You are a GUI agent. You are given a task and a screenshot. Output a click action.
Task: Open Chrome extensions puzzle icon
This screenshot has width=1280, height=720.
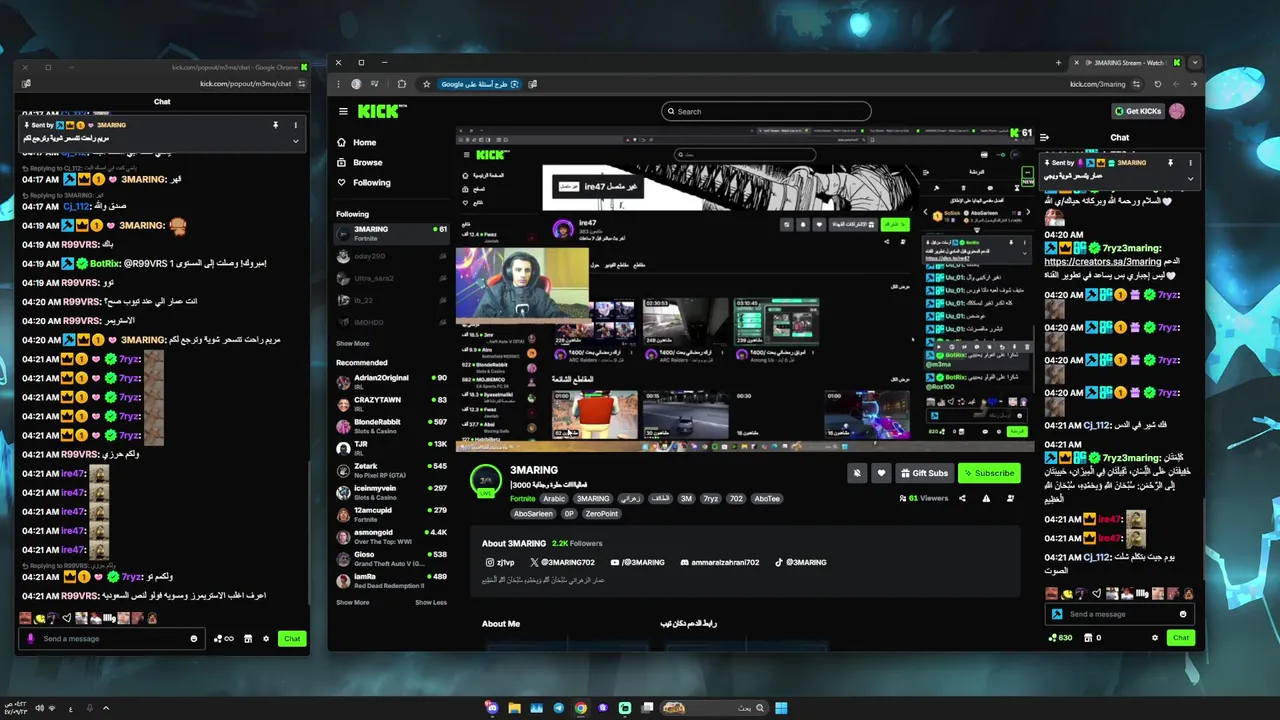[x=401, y=84]
